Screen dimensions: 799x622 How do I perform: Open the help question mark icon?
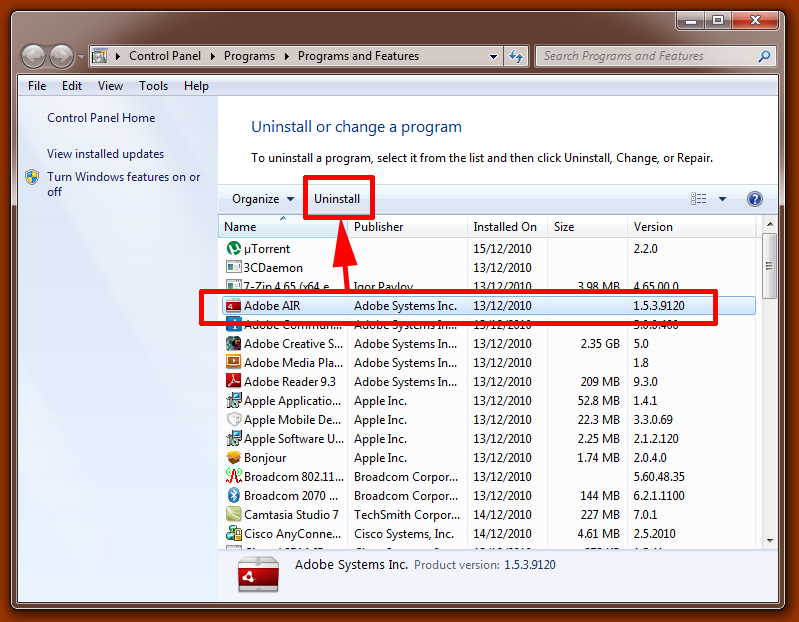tap(754, 199)
